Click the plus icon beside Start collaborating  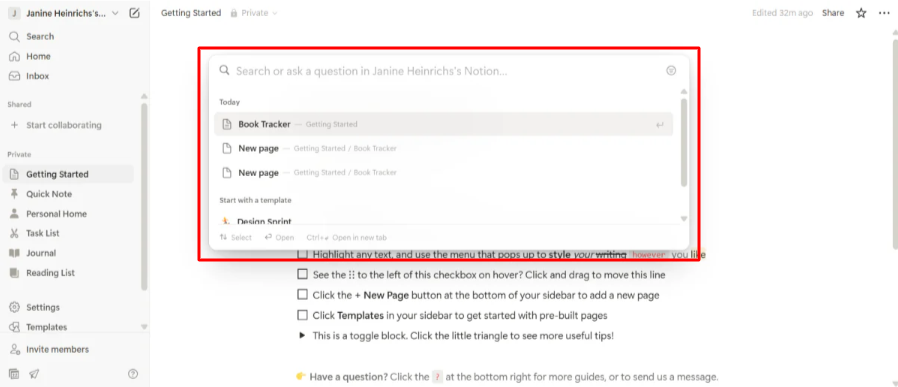(x=14, y=125)
